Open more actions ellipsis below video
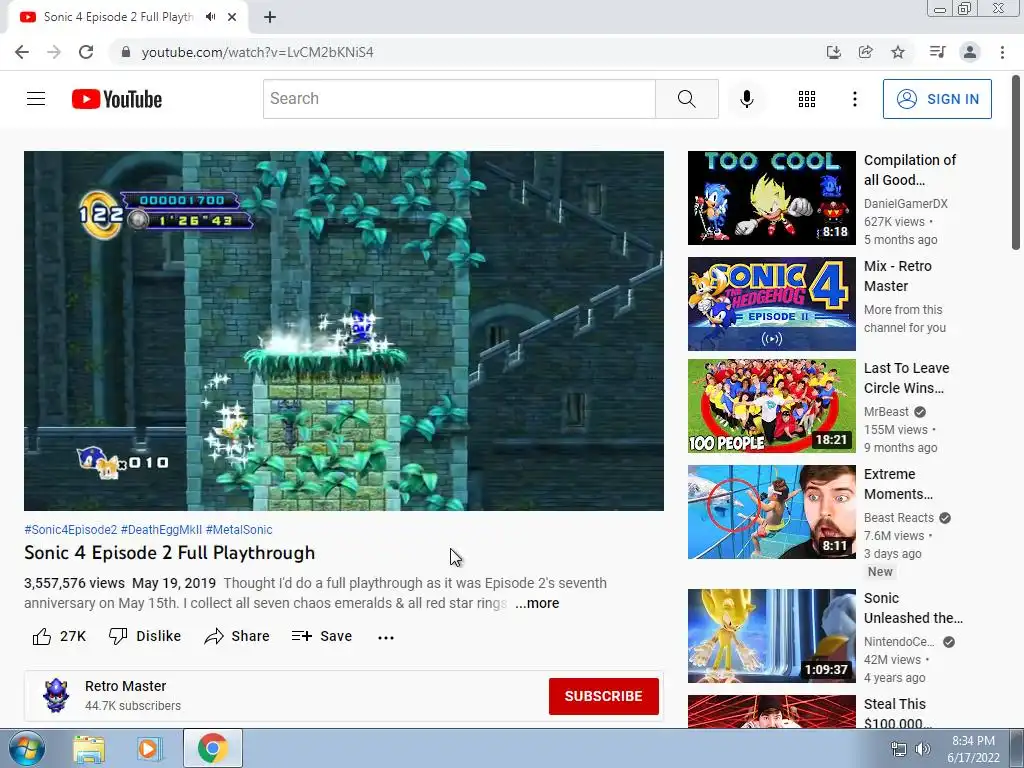The image size is (1024, 768). coord(386,637)
